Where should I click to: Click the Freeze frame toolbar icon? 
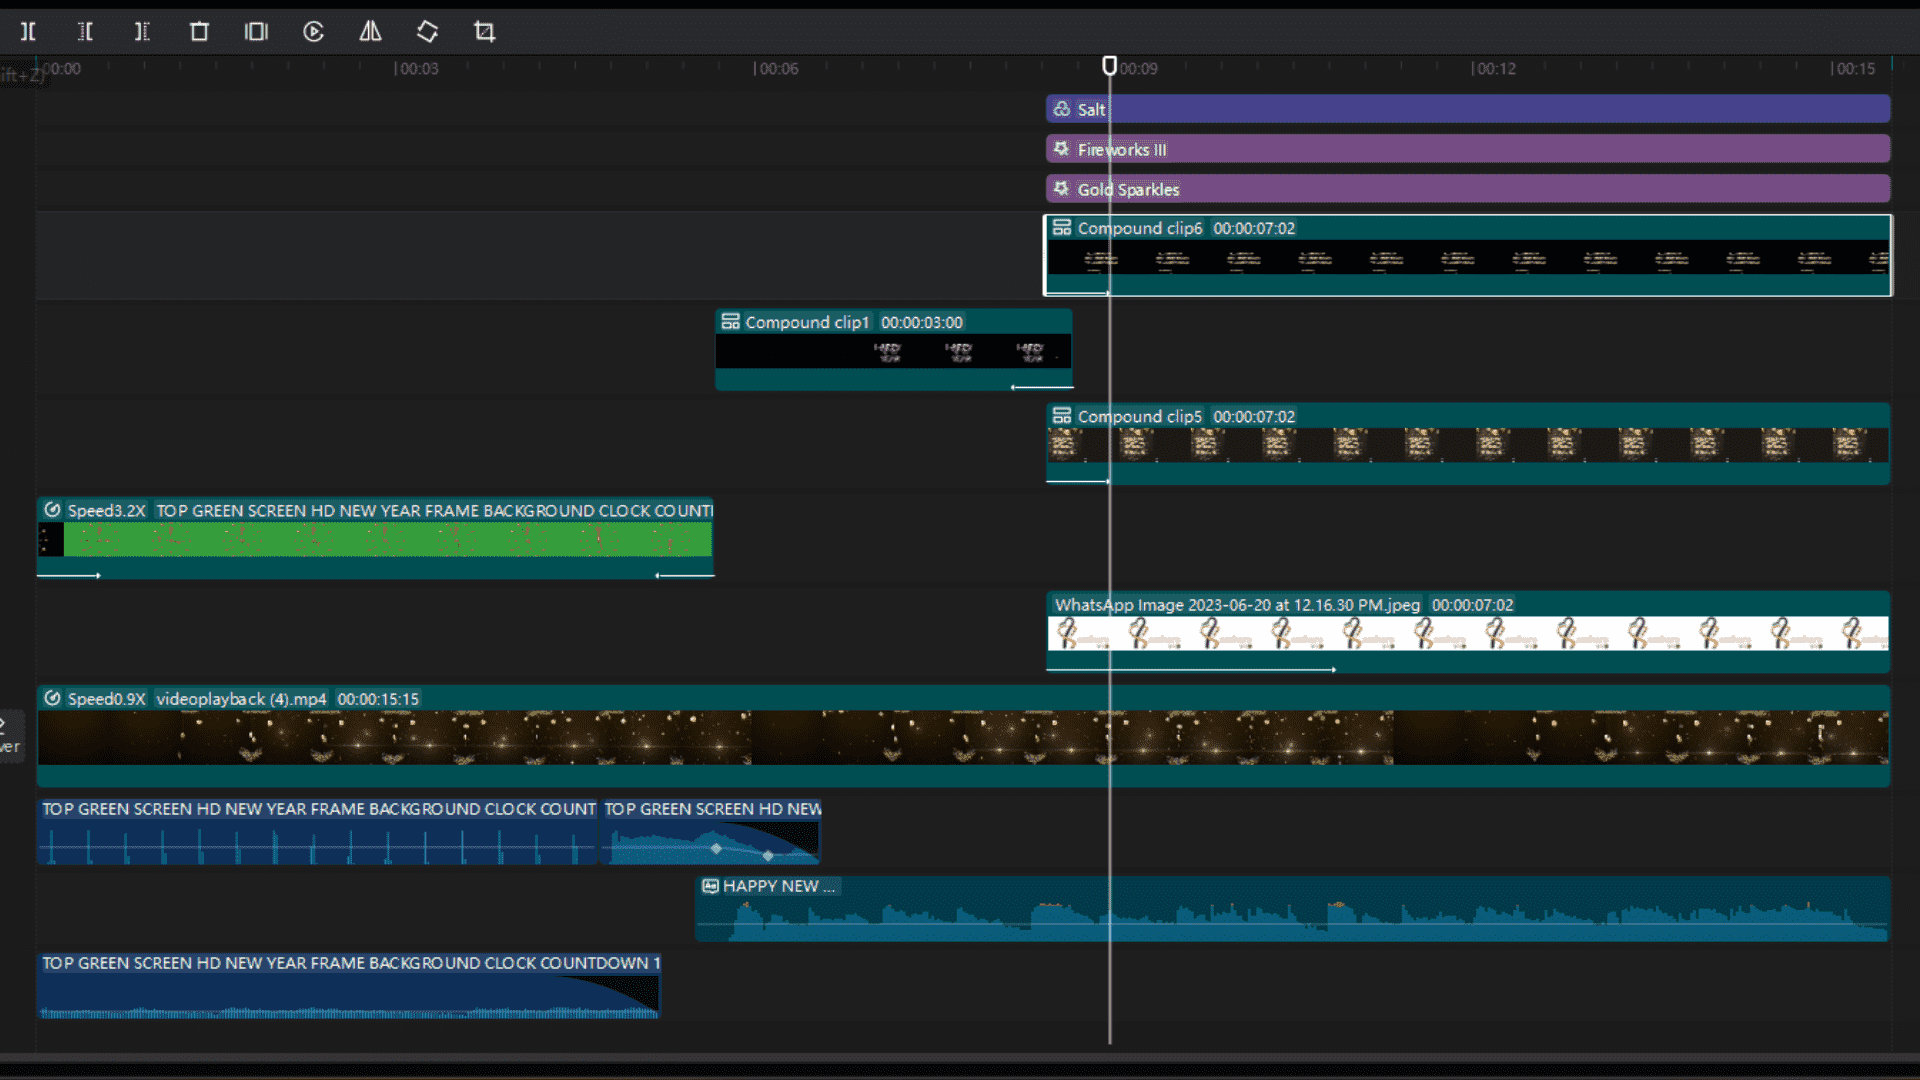coord(256,32)
